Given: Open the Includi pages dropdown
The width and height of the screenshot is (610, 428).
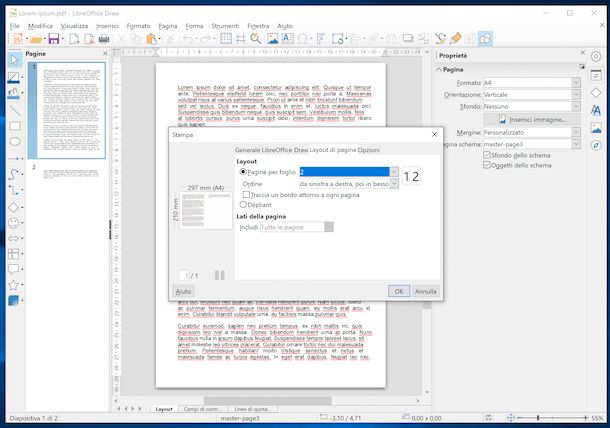Looking at the screenshot, I should (x=329, y=227).
